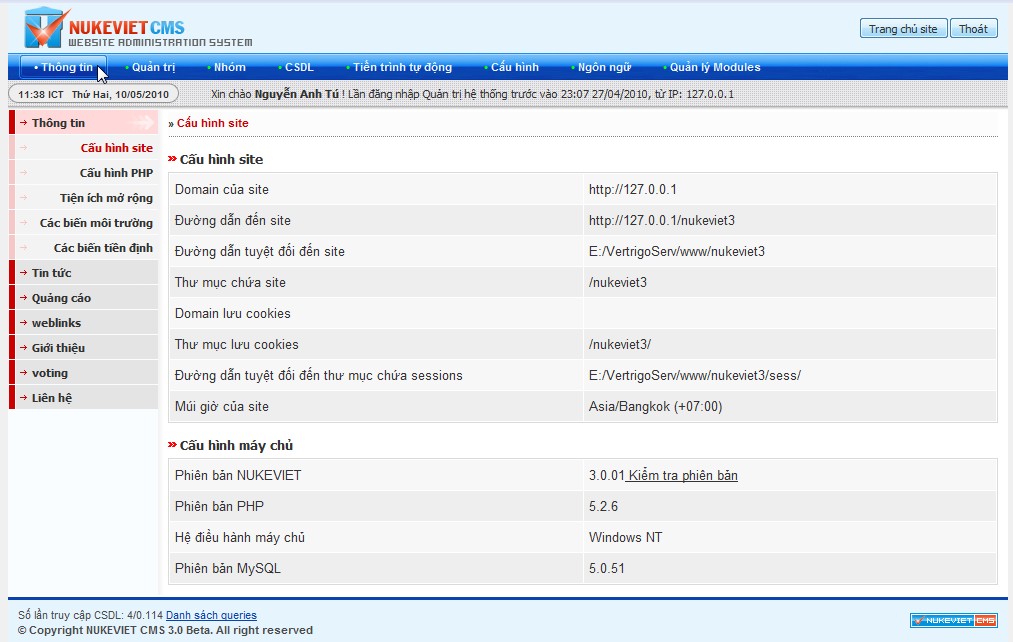
Task: Click the NukeViet CMS logo
Action: coord(138,28)
